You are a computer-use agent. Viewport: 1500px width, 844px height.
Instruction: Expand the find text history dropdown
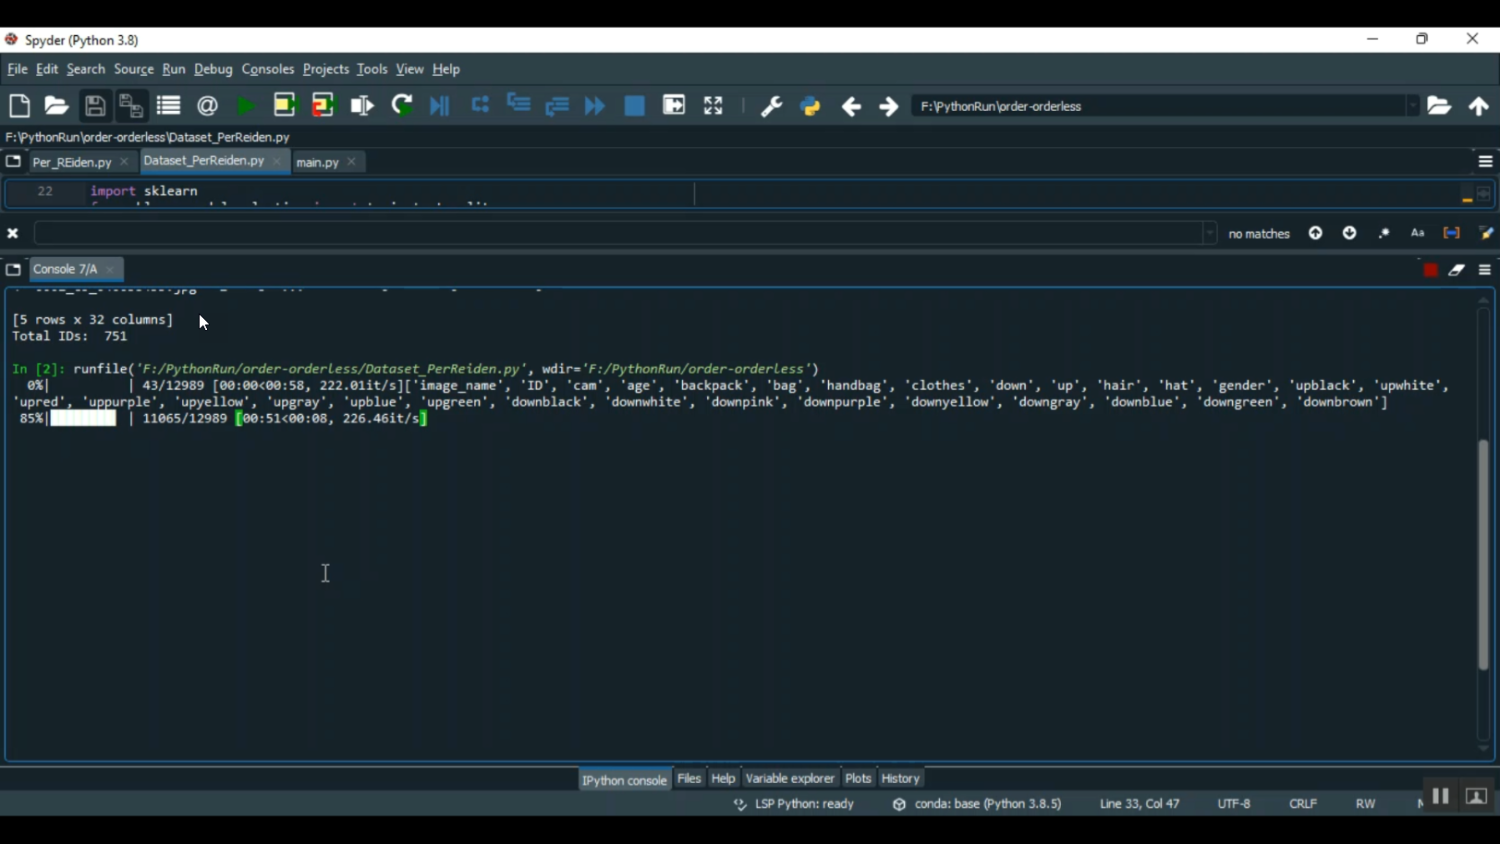coord(1209,233)
